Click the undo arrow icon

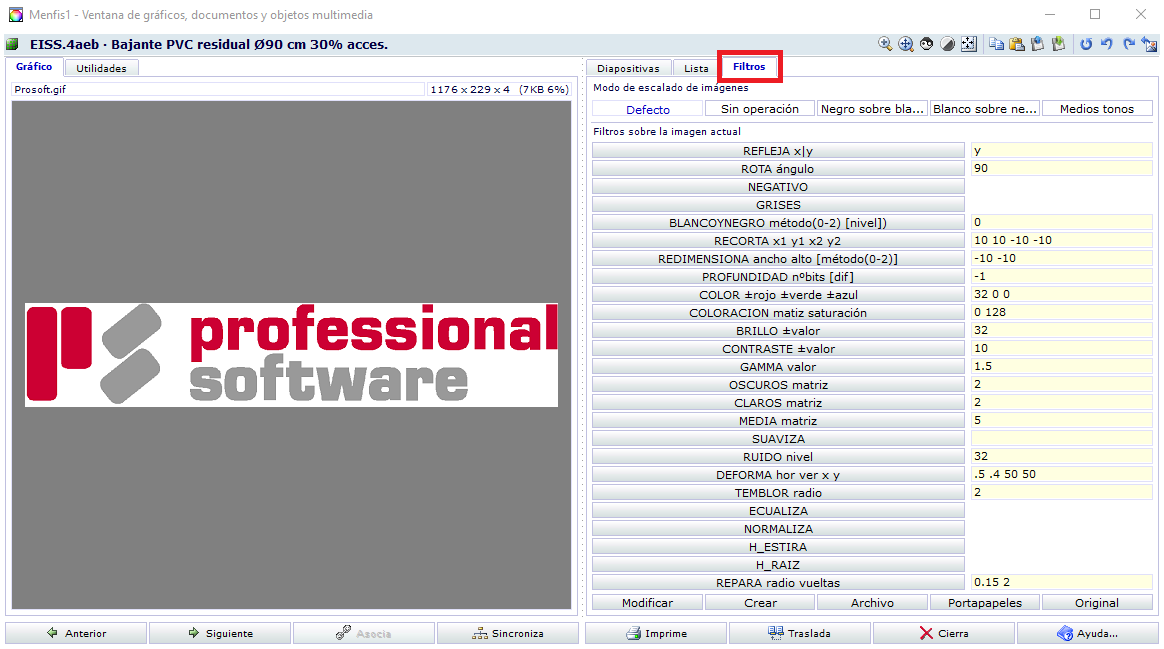[x=1107, y=45]
